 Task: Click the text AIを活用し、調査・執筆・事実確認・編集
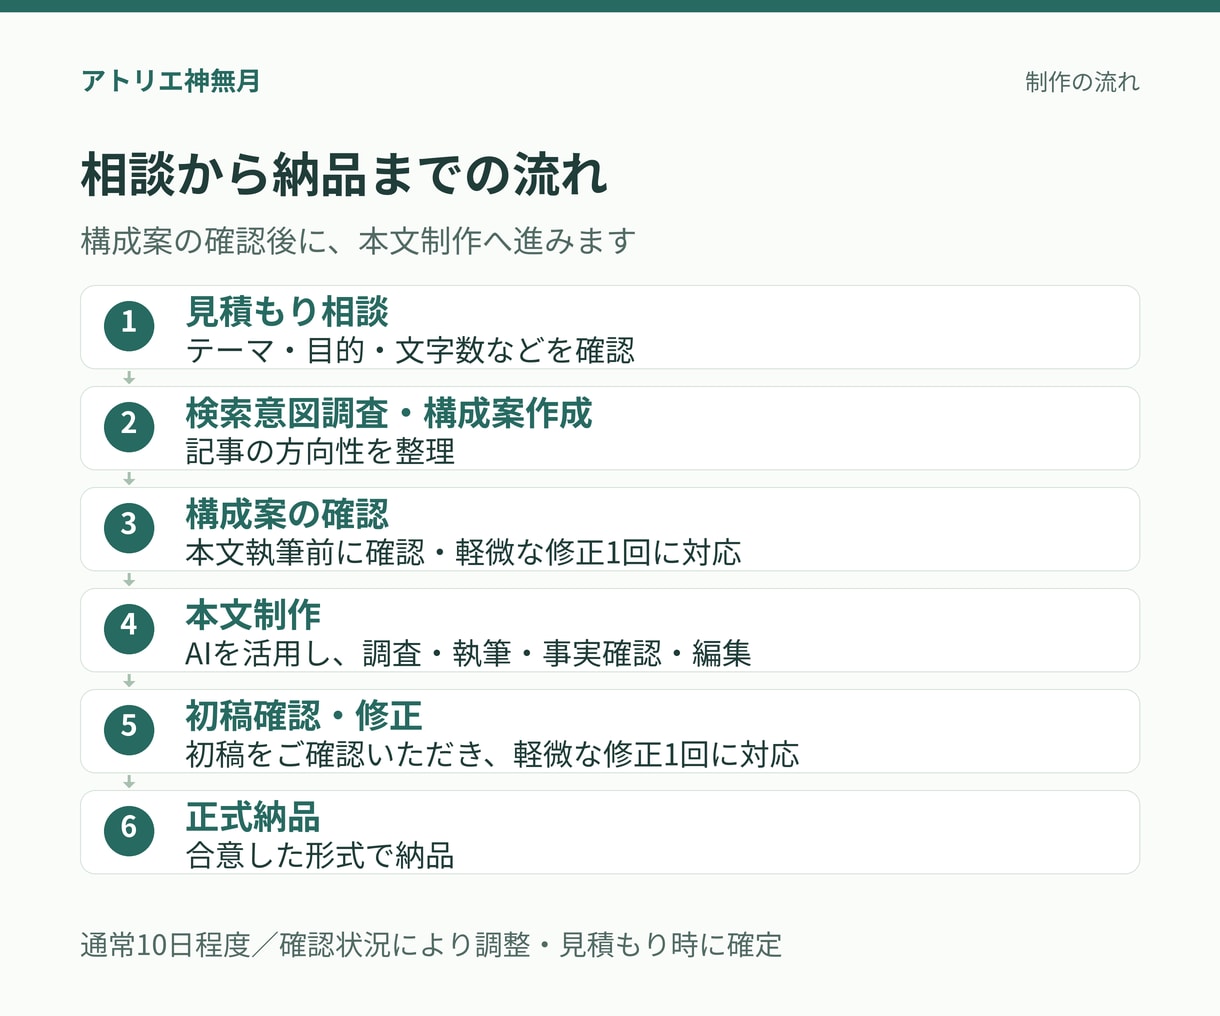pyautogui.click(x=468, y=654)
